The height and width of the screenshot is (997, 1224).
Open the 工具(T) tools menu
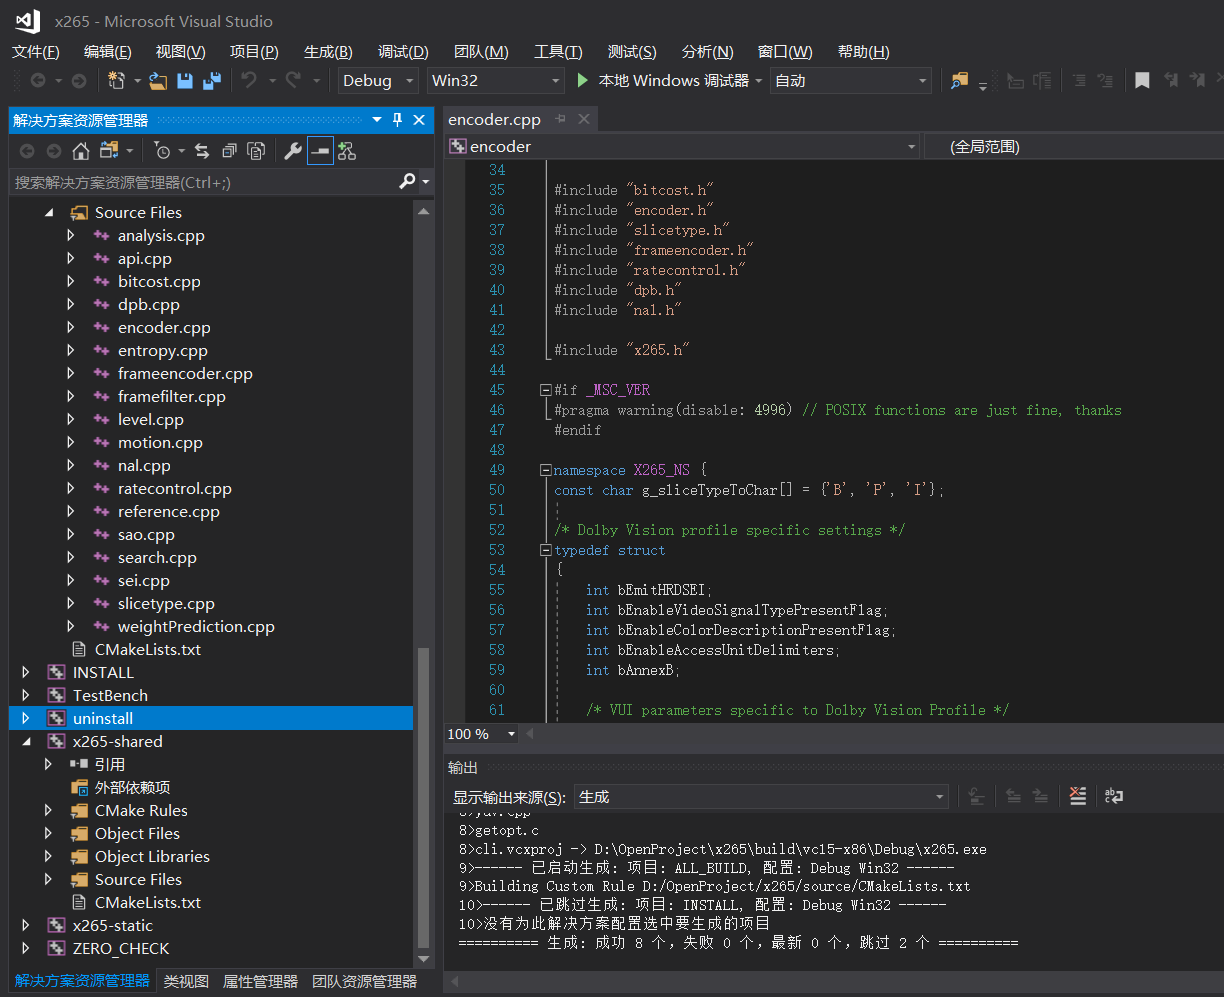(558, 52)
